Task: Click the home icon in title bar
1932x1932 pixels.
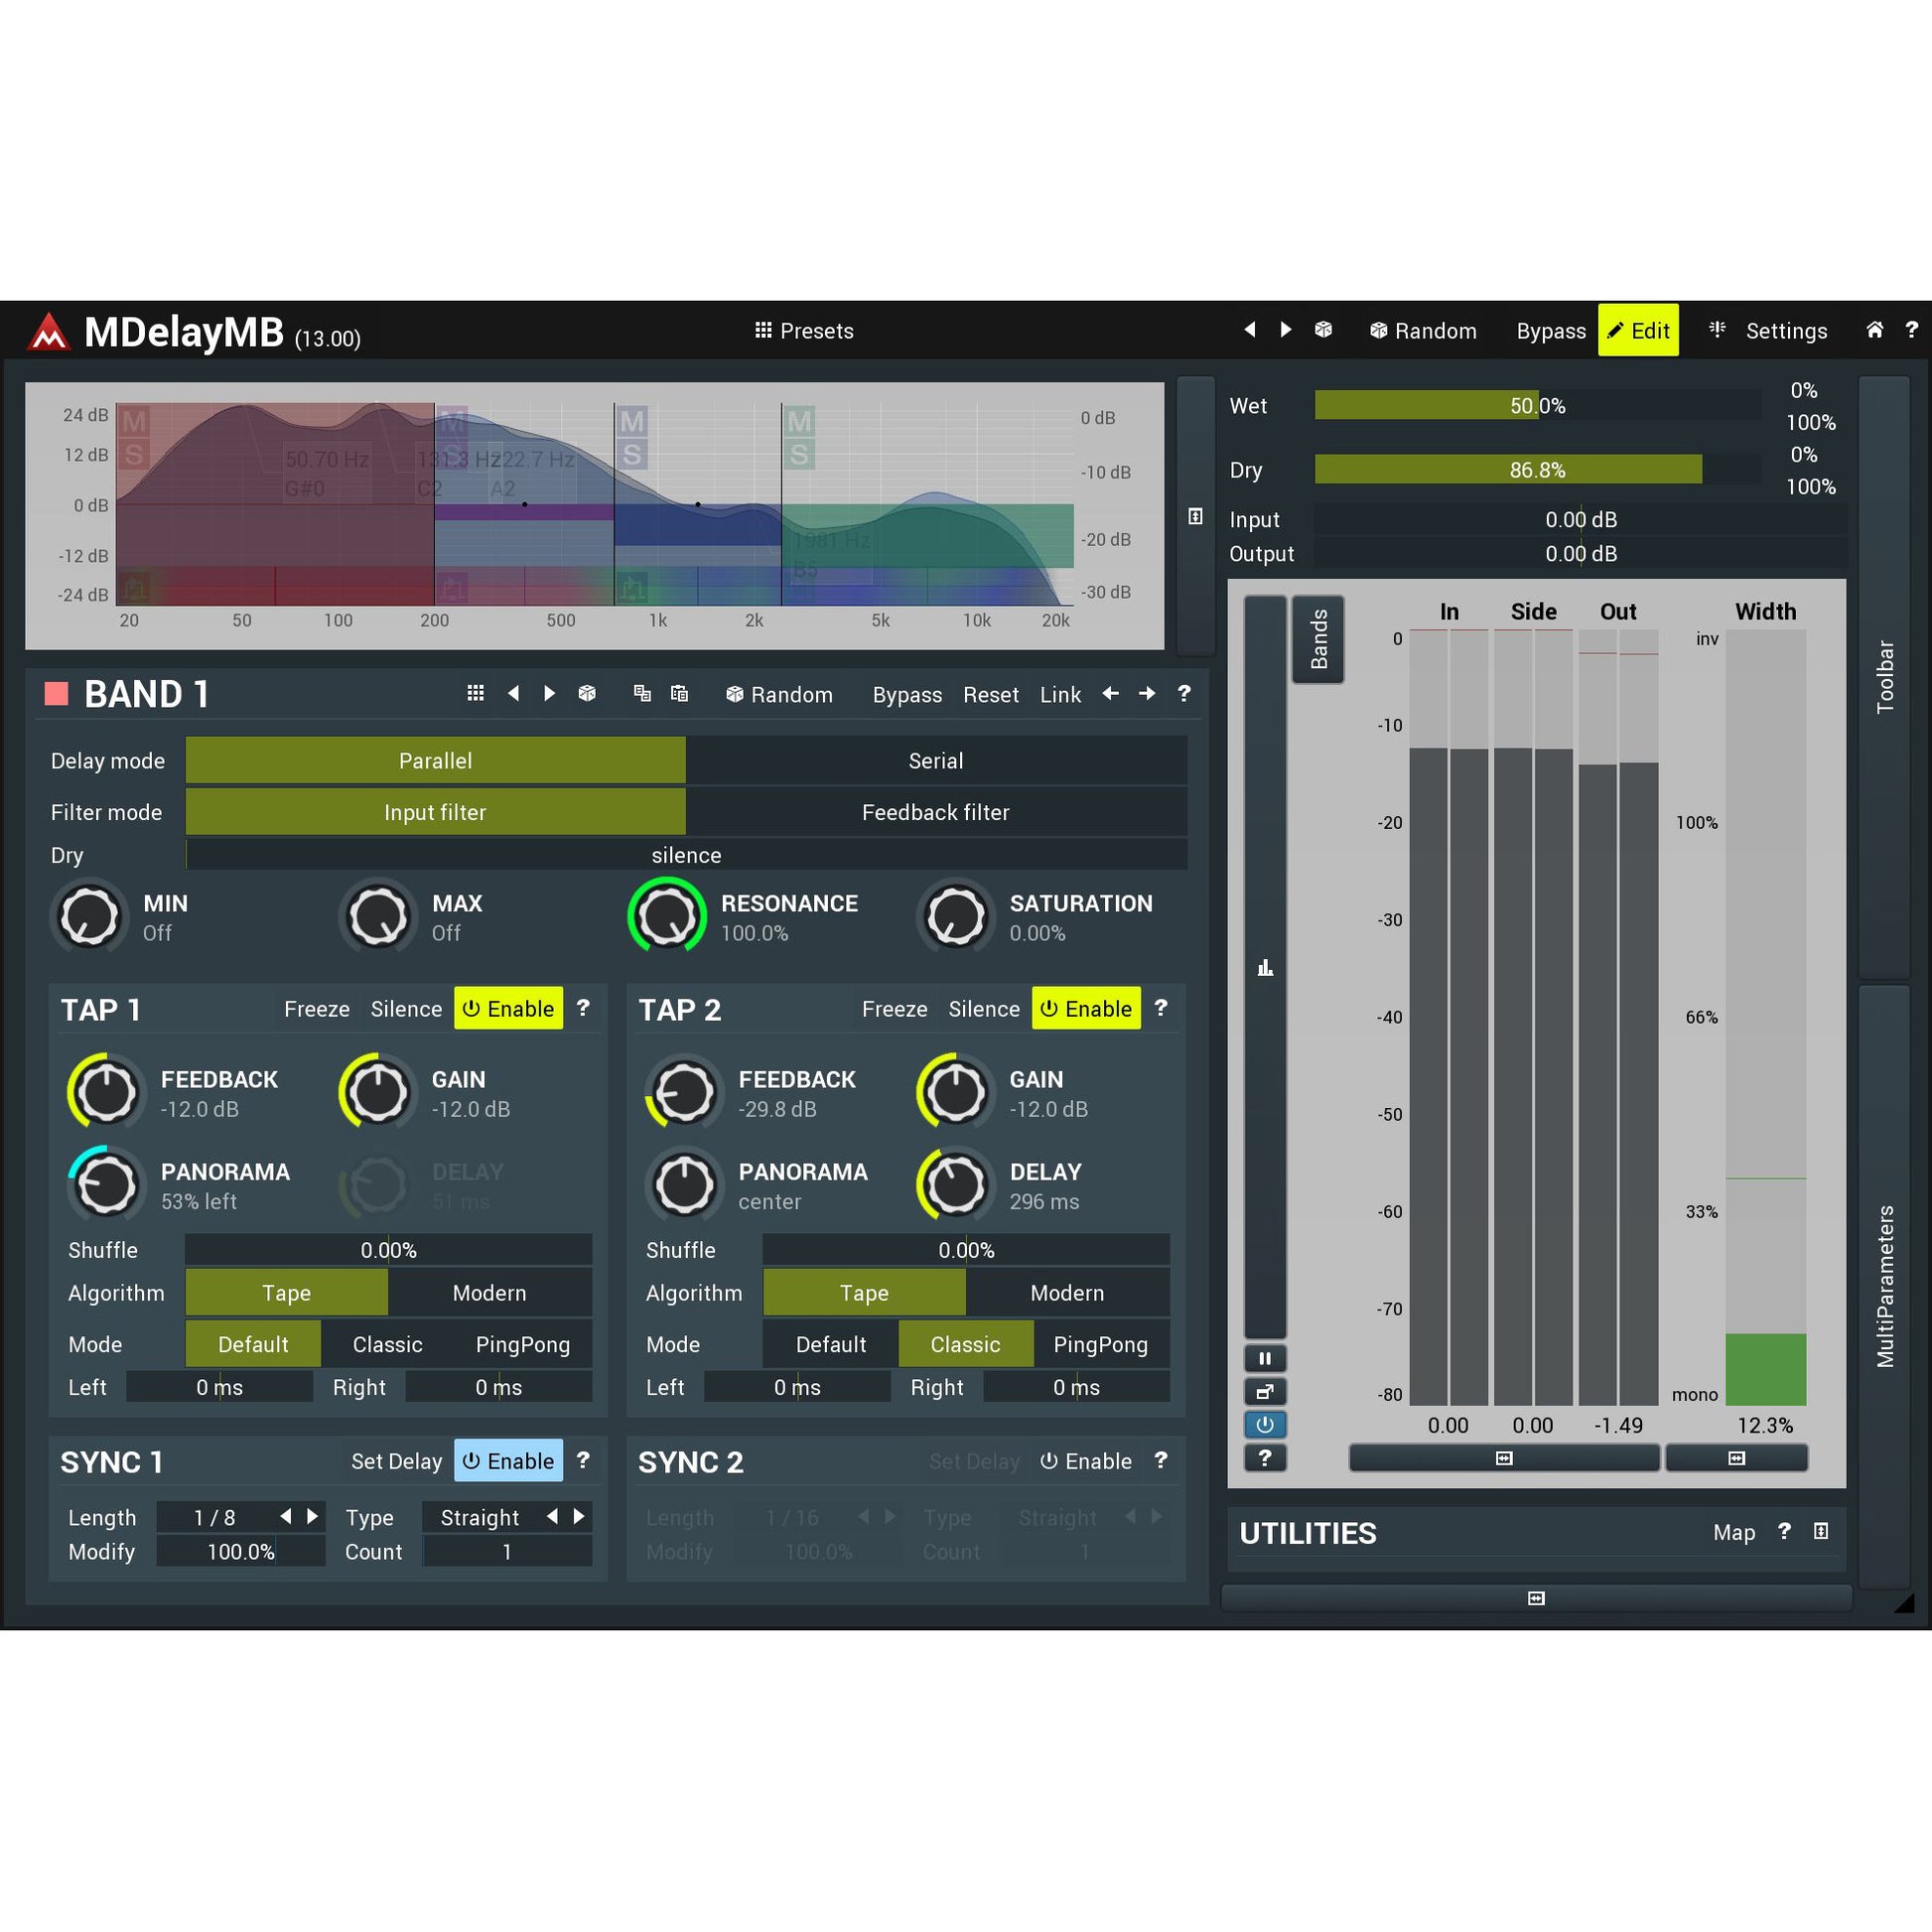Action: click(1874, 330)
